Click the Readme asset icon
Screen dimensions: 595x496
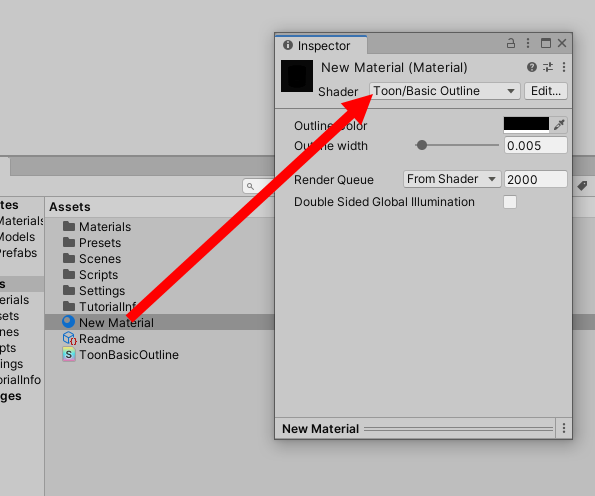pyautogui.click(x=69, y=338)
